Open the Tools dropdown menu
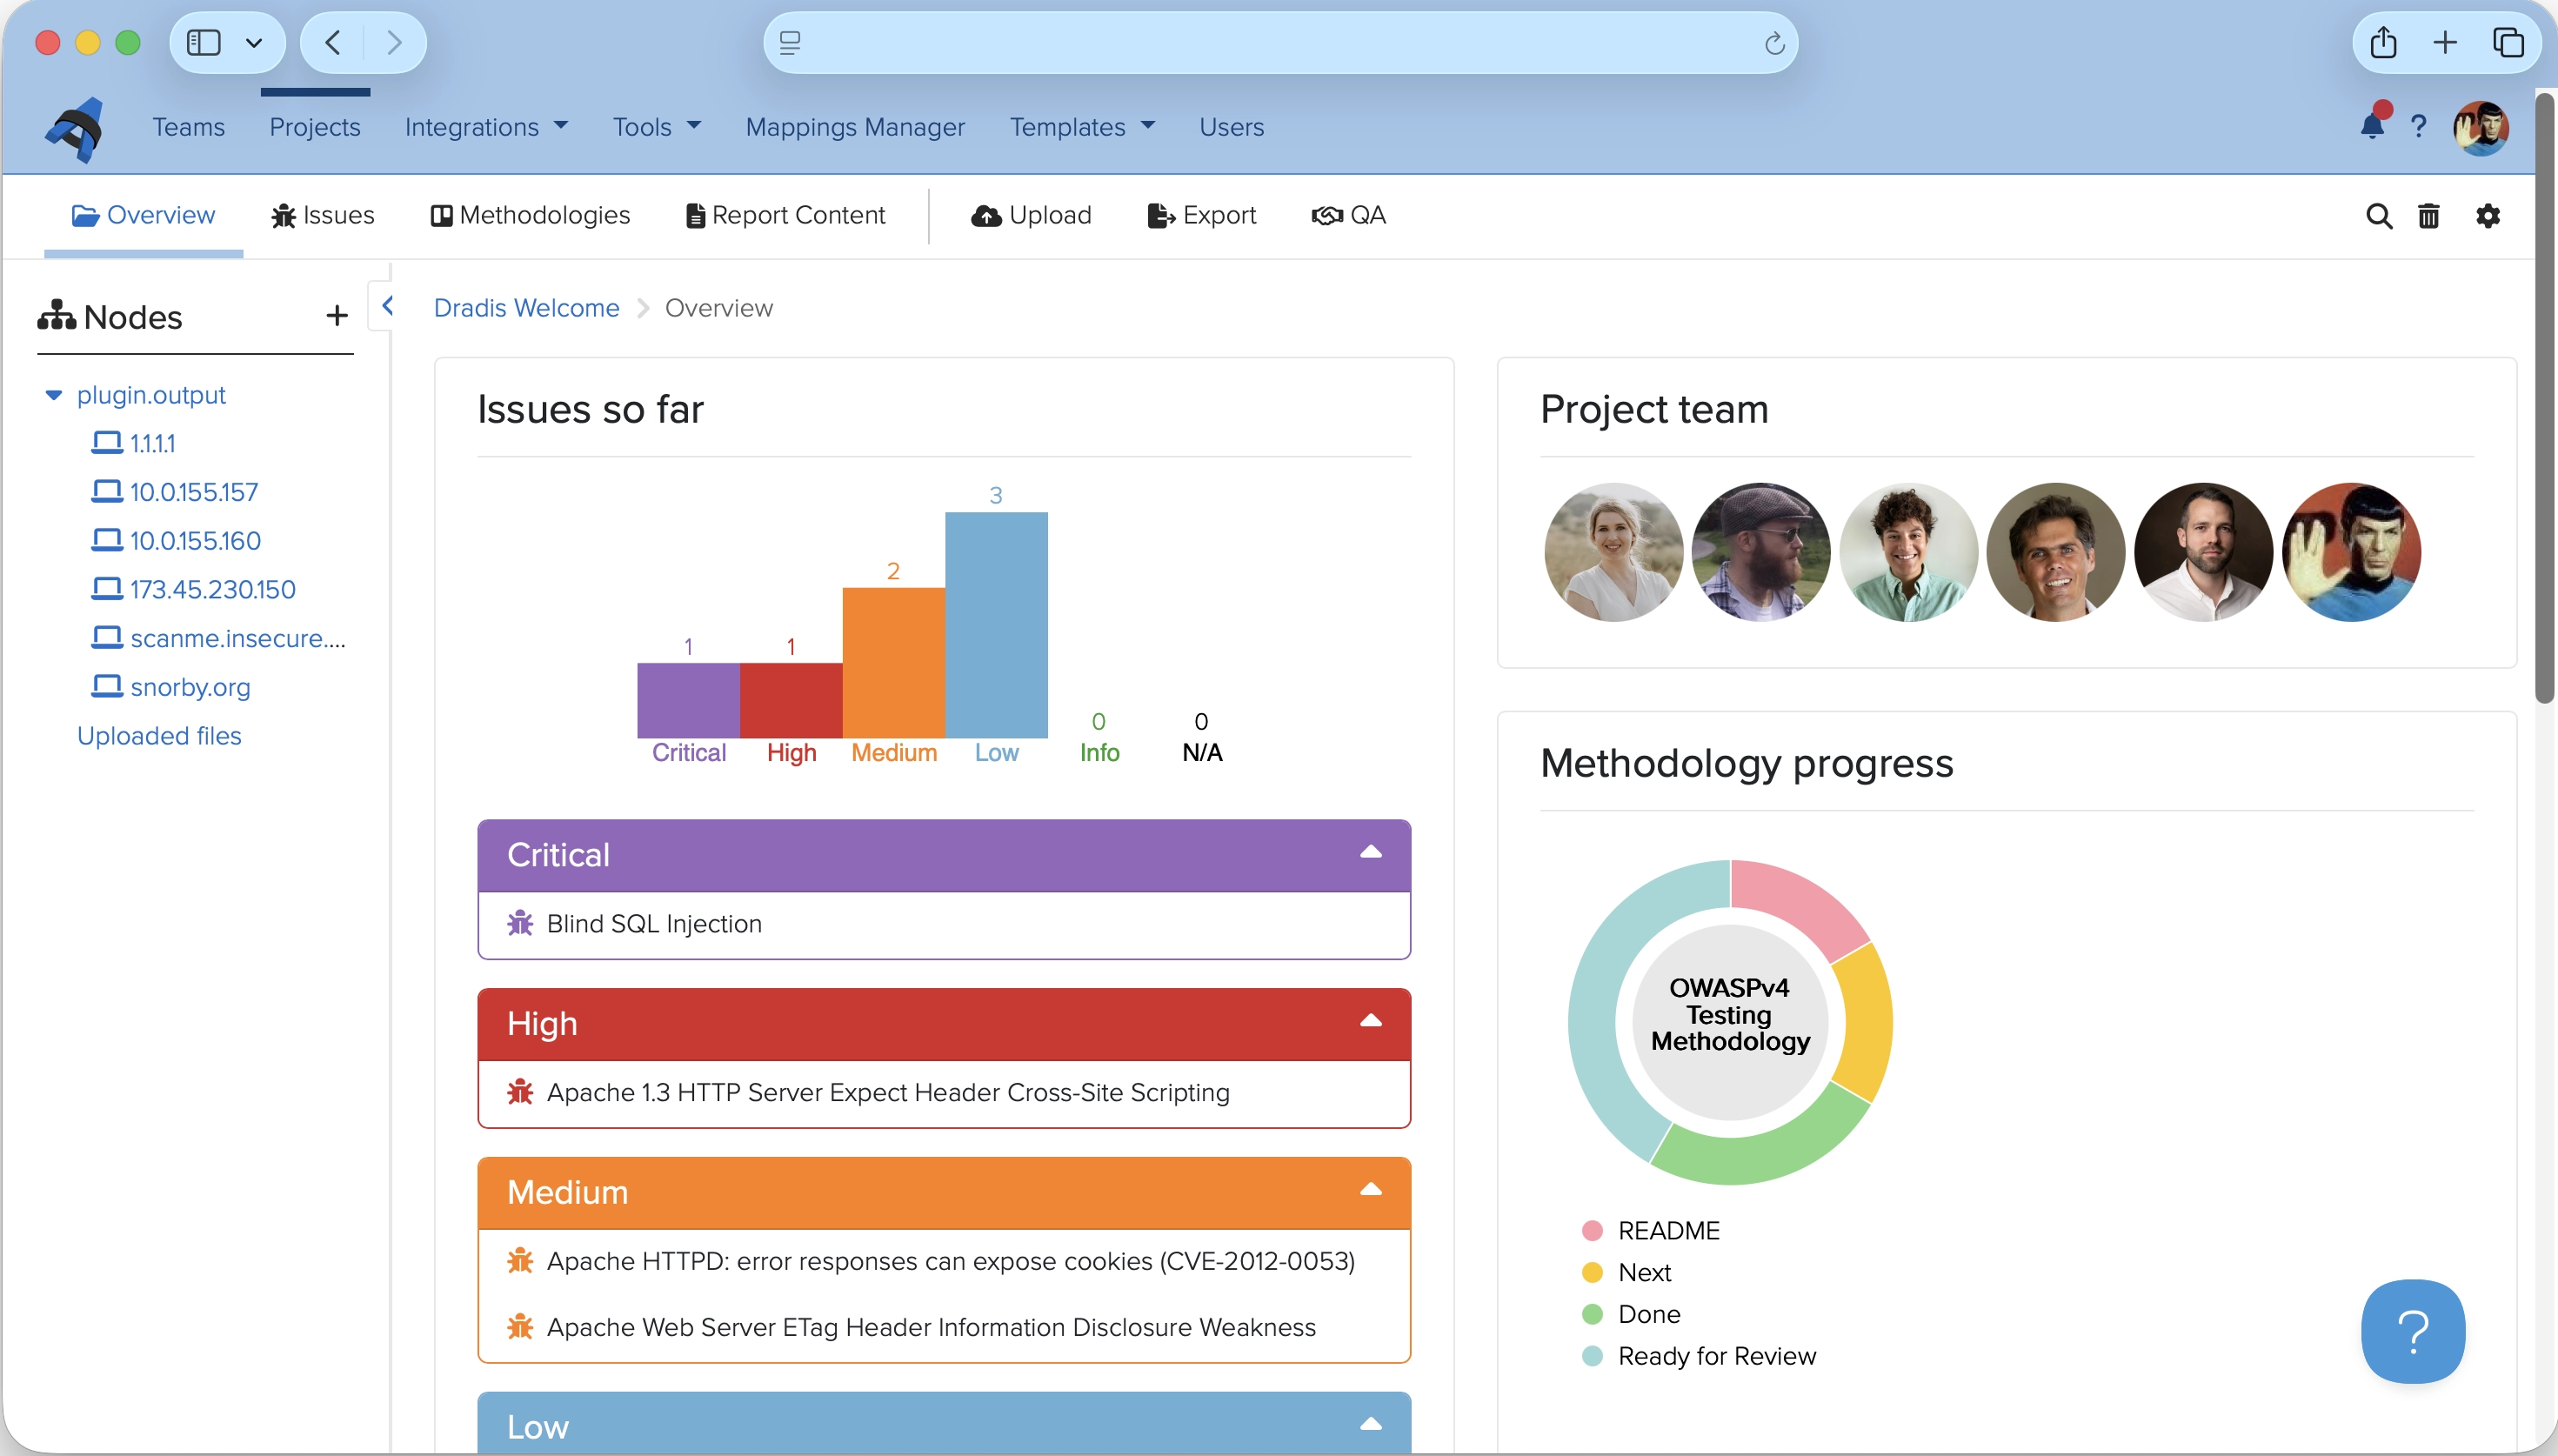The height and width of the screenshot is (1456, 2558). tap(656, 127)
